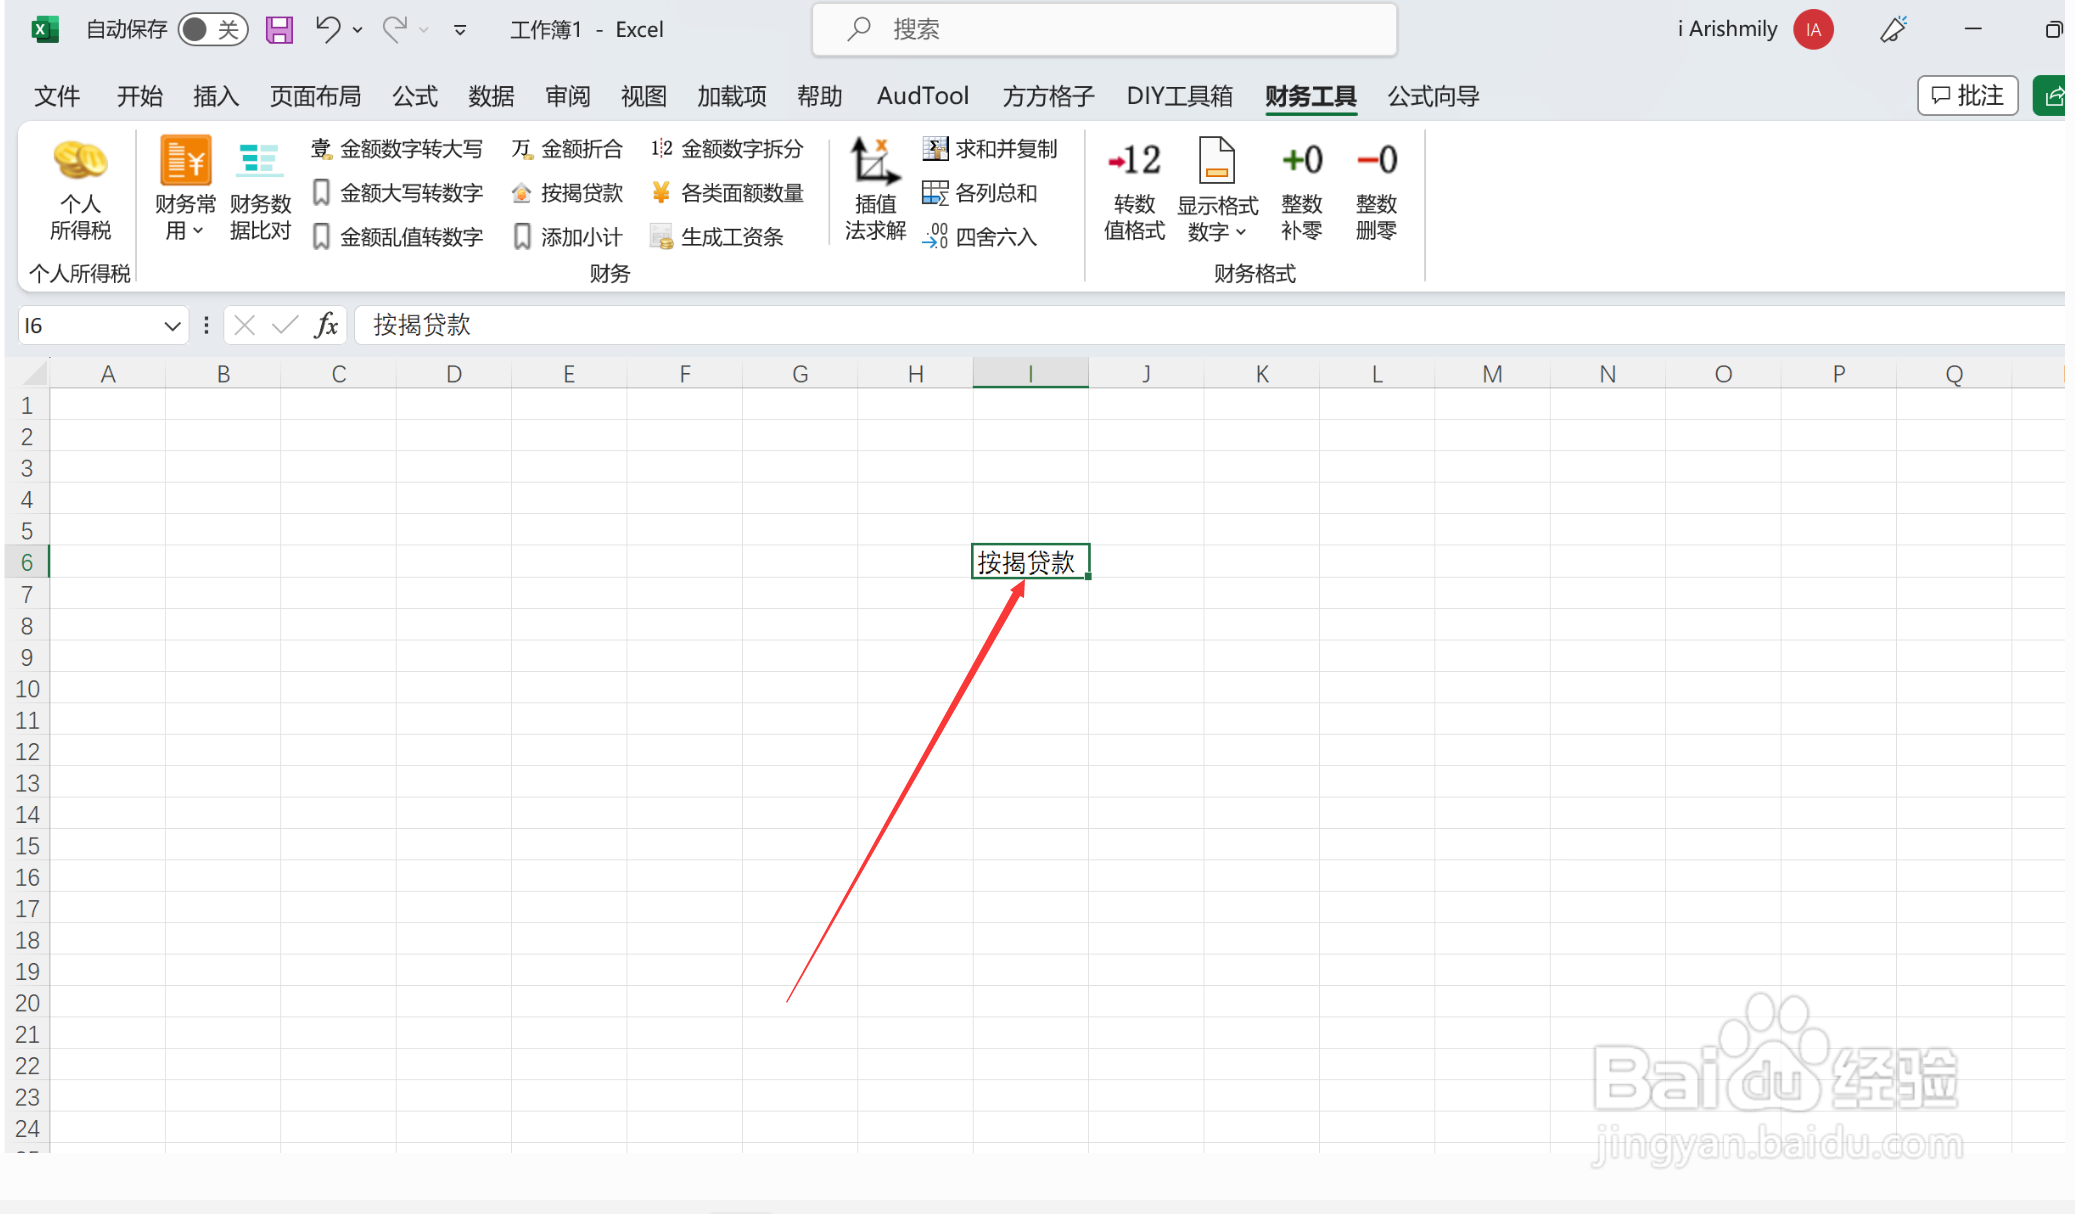The image size is (2075, 1214).
Task: Click the green Excel app logo
Action: click(x=45, y=30)
